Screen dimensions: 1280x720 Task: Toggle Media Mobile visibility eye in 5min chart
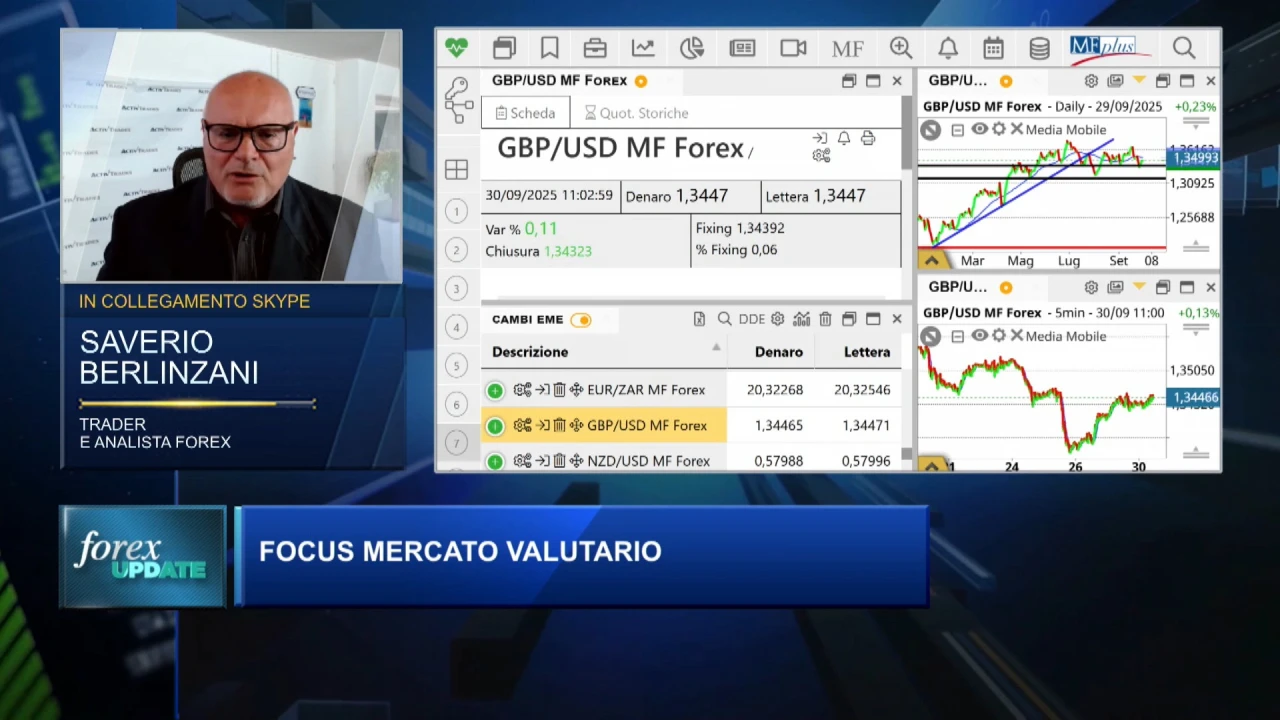[980, 336]
